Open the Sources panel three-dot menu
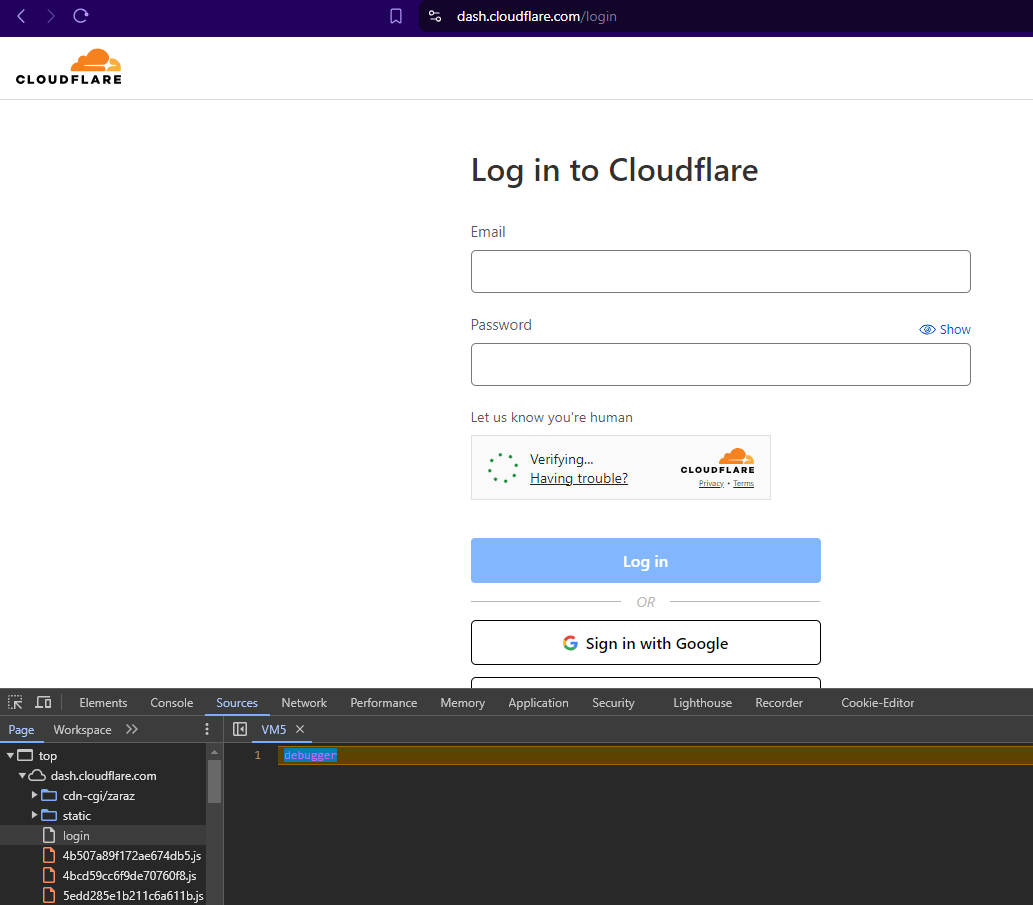1033x905 pixels. [x=208, y=729]
